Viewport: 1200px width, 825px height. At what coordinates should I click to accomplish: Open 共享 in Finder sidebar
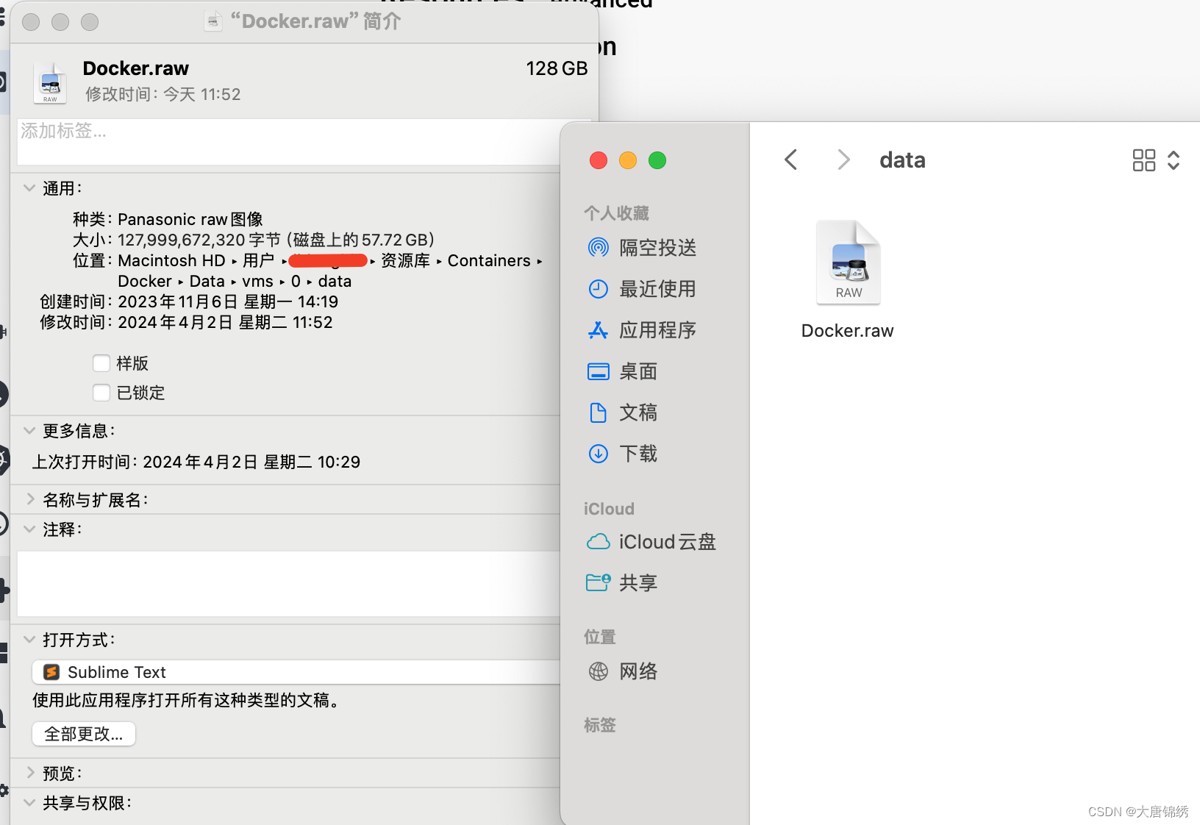coord(638,583)
